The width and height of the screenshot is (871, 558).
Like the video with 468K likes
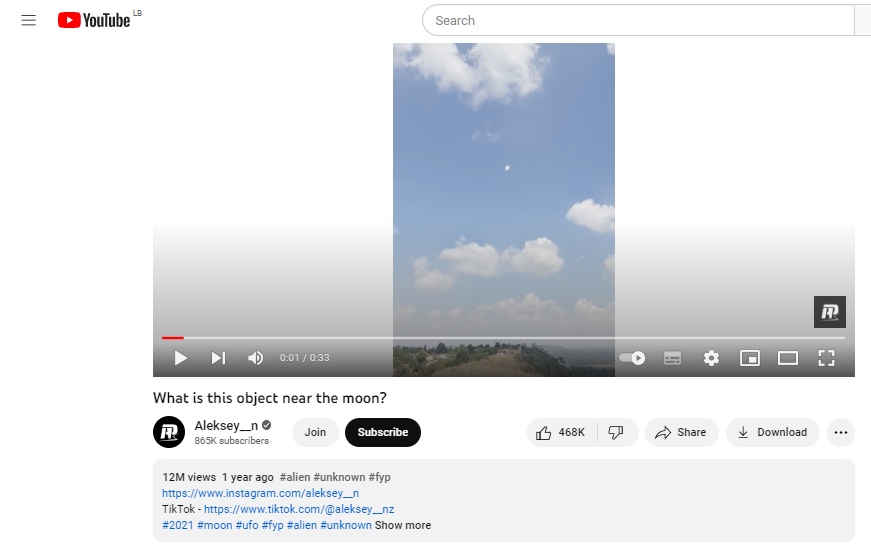pyautogui.click(x=561, y=432)
